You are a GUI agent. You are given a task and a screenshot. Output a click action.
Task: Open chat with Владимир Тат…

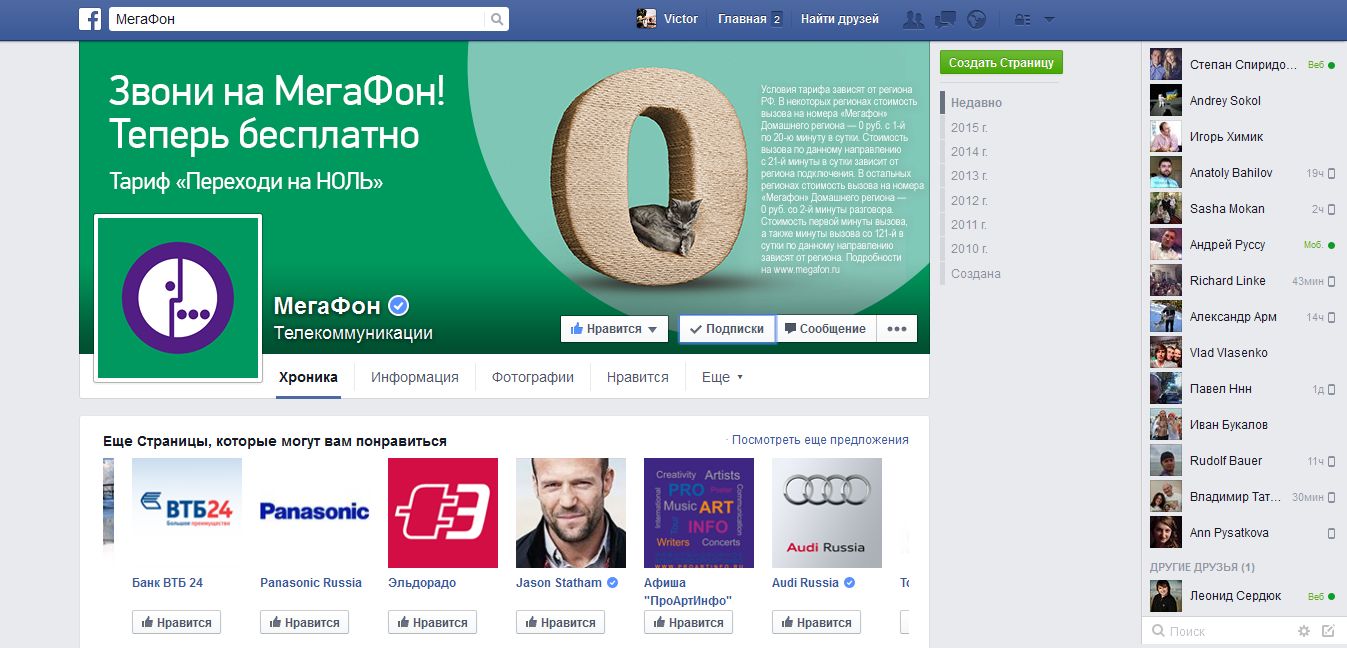[1243, 497]
